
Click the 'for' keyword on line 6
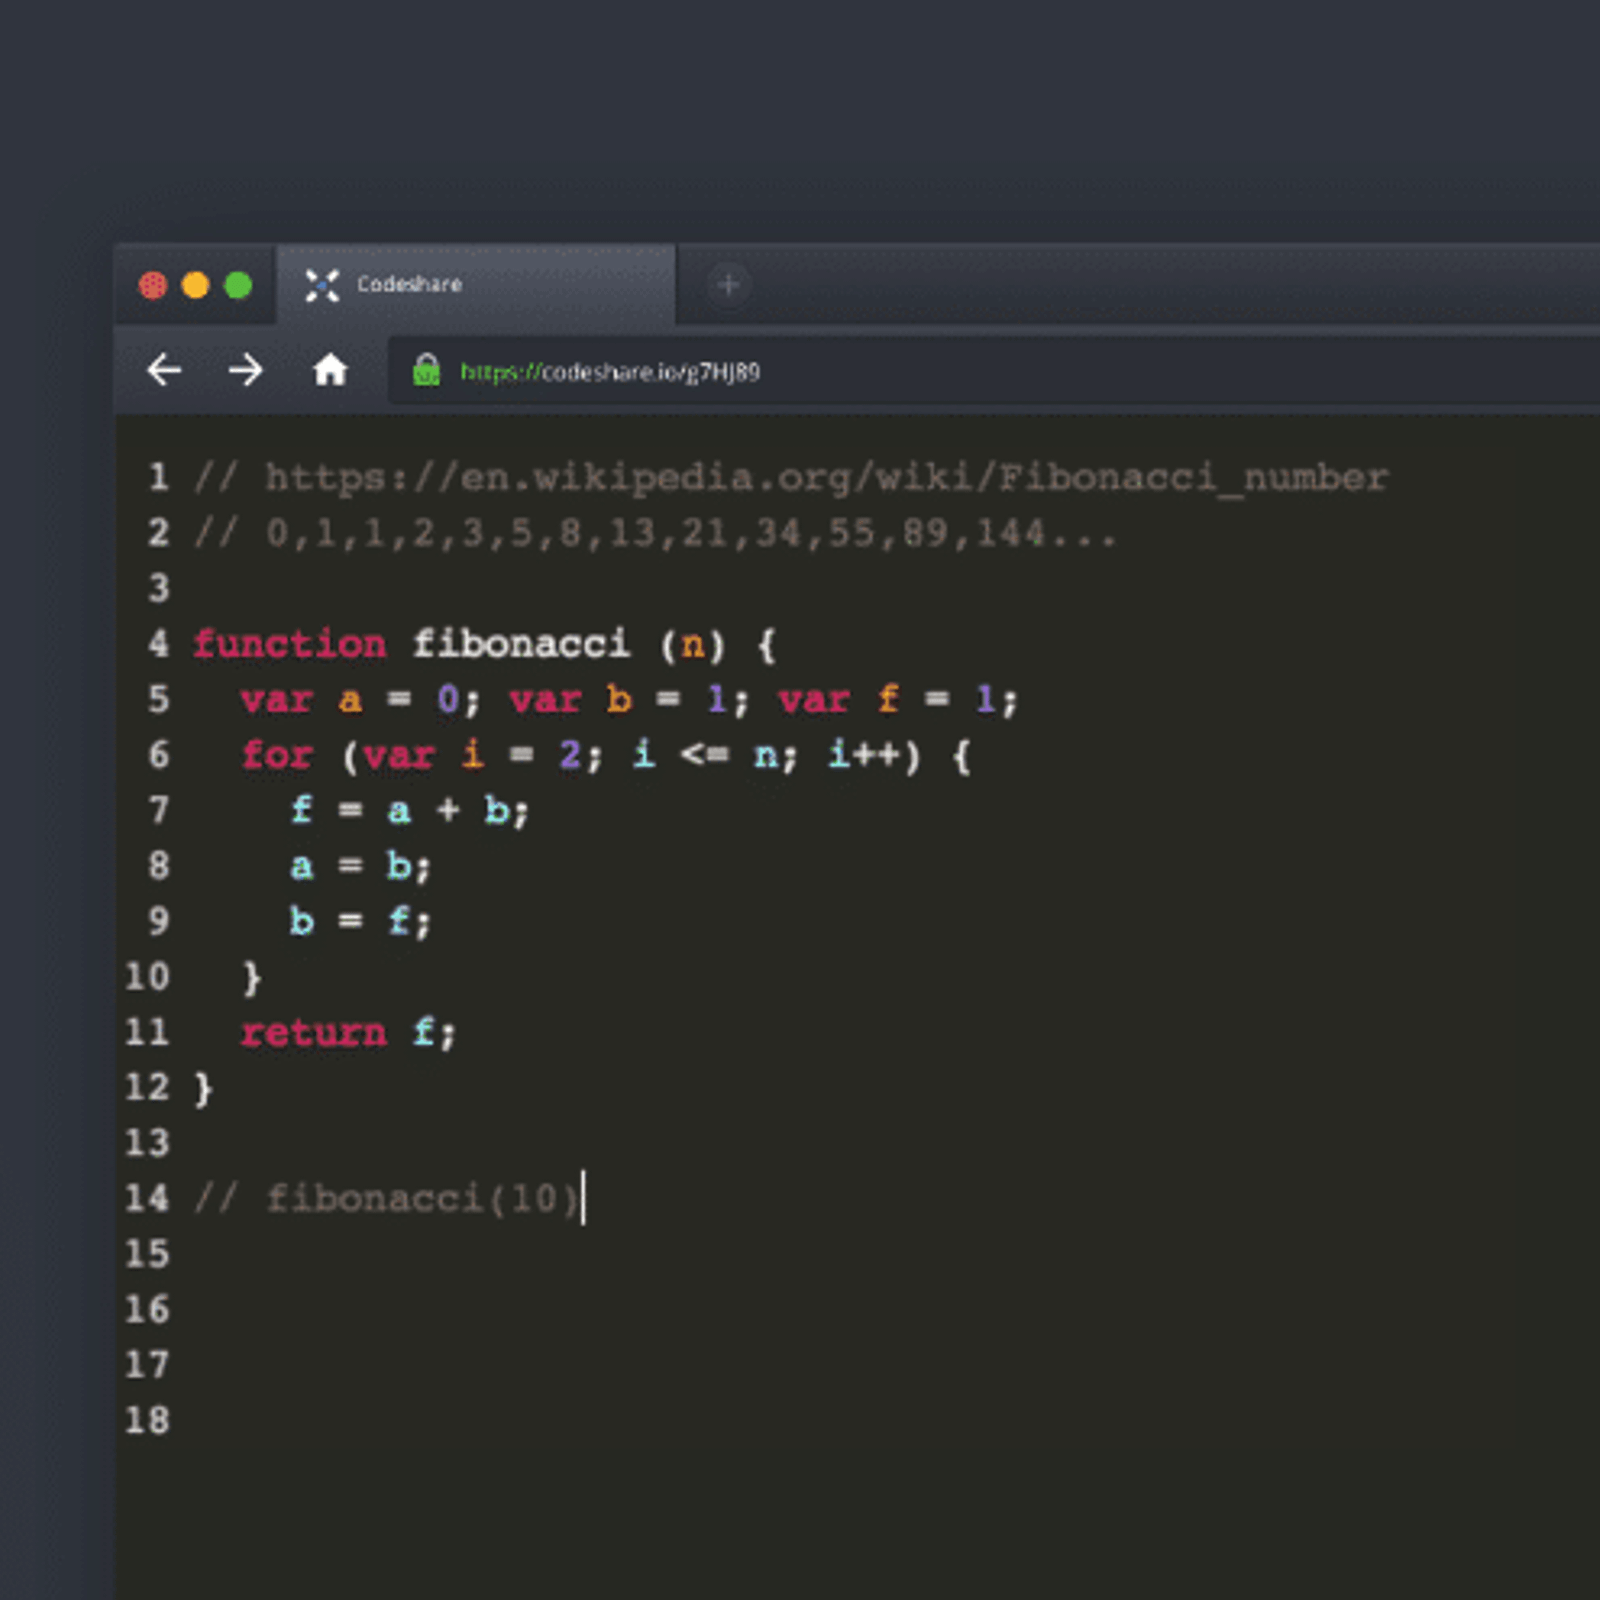(x=277, y=755)
